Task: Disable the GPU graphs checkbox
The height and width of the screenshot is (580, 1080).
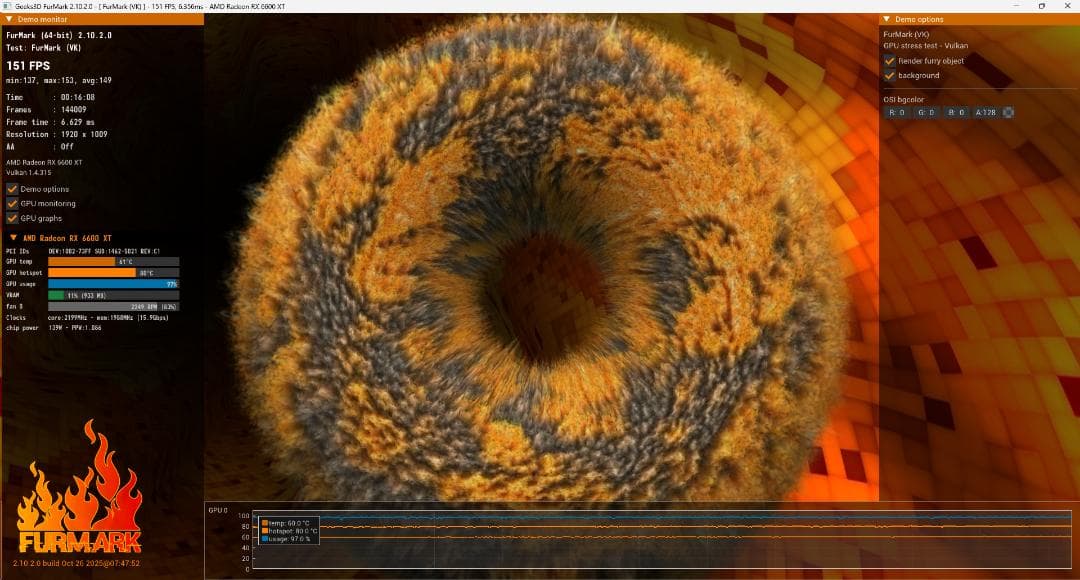Action: click(x=12, y=217)
